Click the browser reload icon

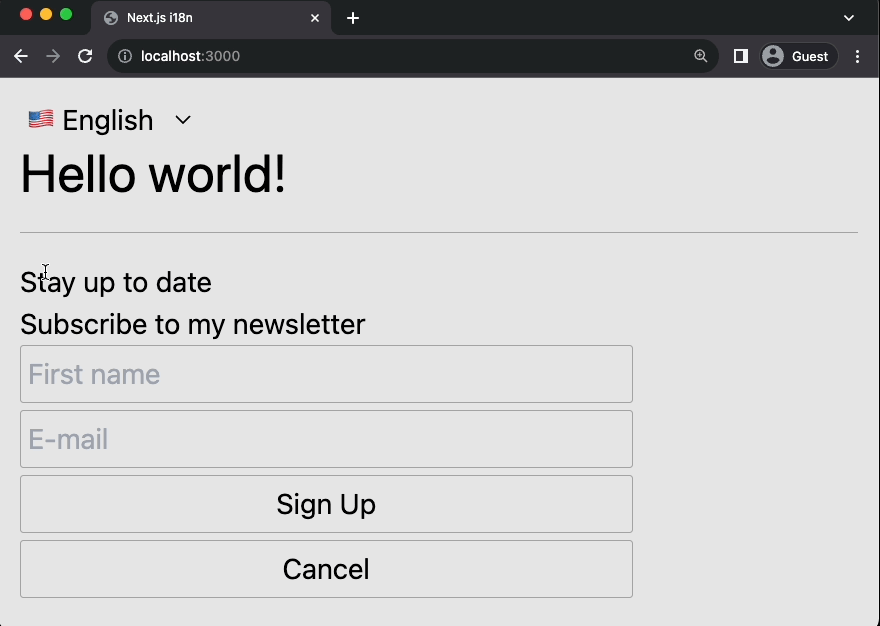point(85,56)
